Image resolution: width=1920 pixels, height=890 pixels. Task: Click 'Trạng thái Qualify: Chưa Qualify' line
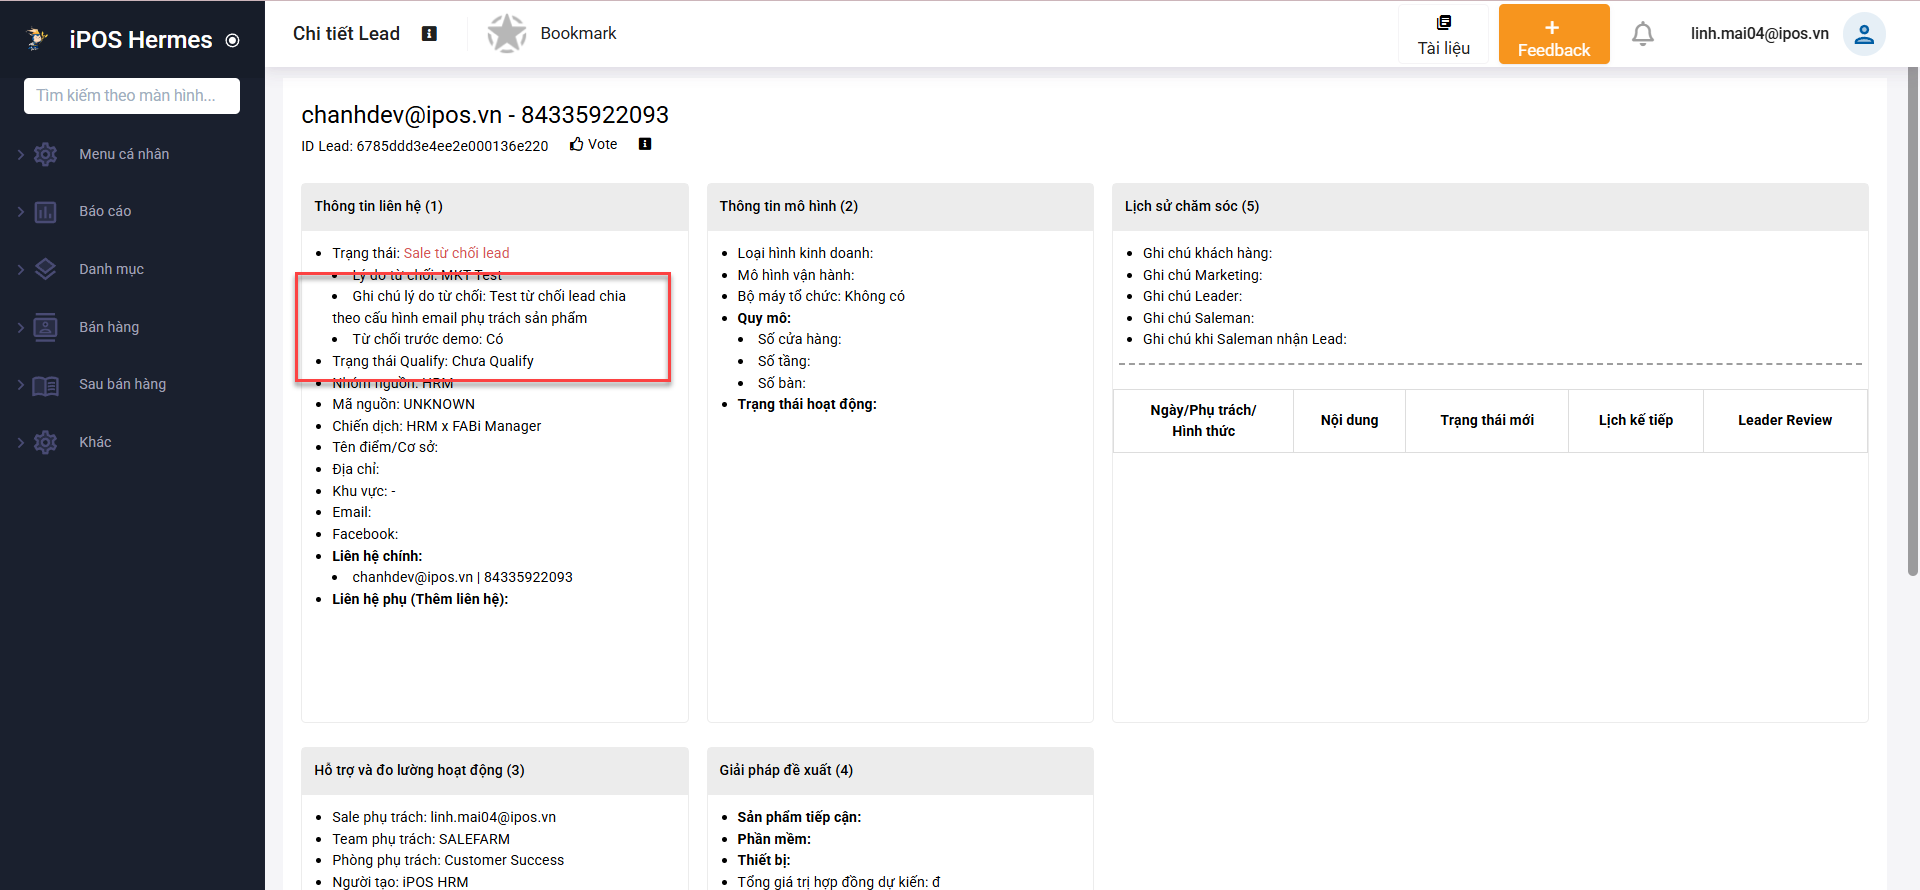coord(433,361)
